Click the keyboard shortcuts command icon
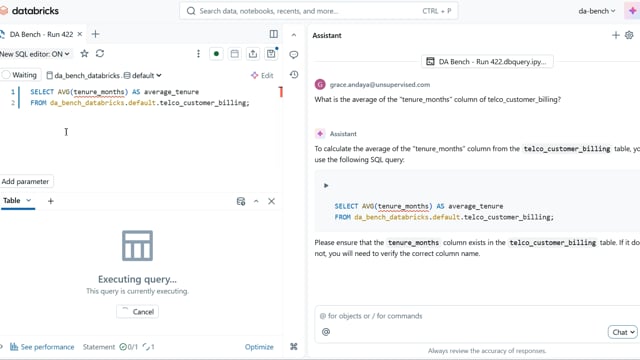This screenshot has height=360, width=640. (x=293, y=347)
